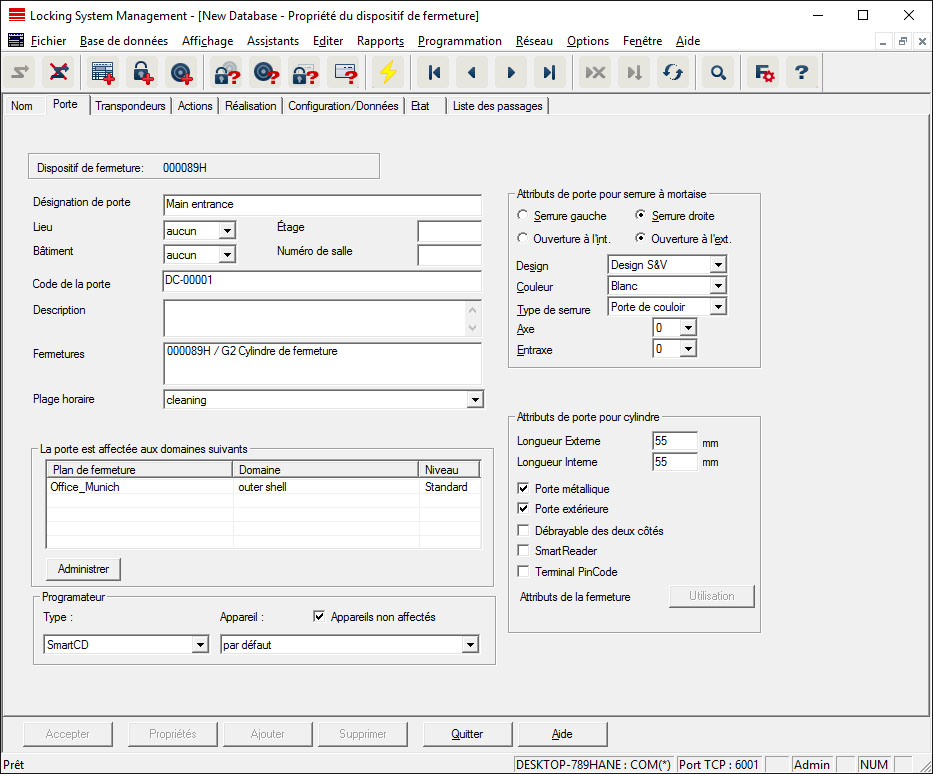933x774 pixels.
Task: Click the refresh arrows toolbar icon
Action: click(673, 73)
